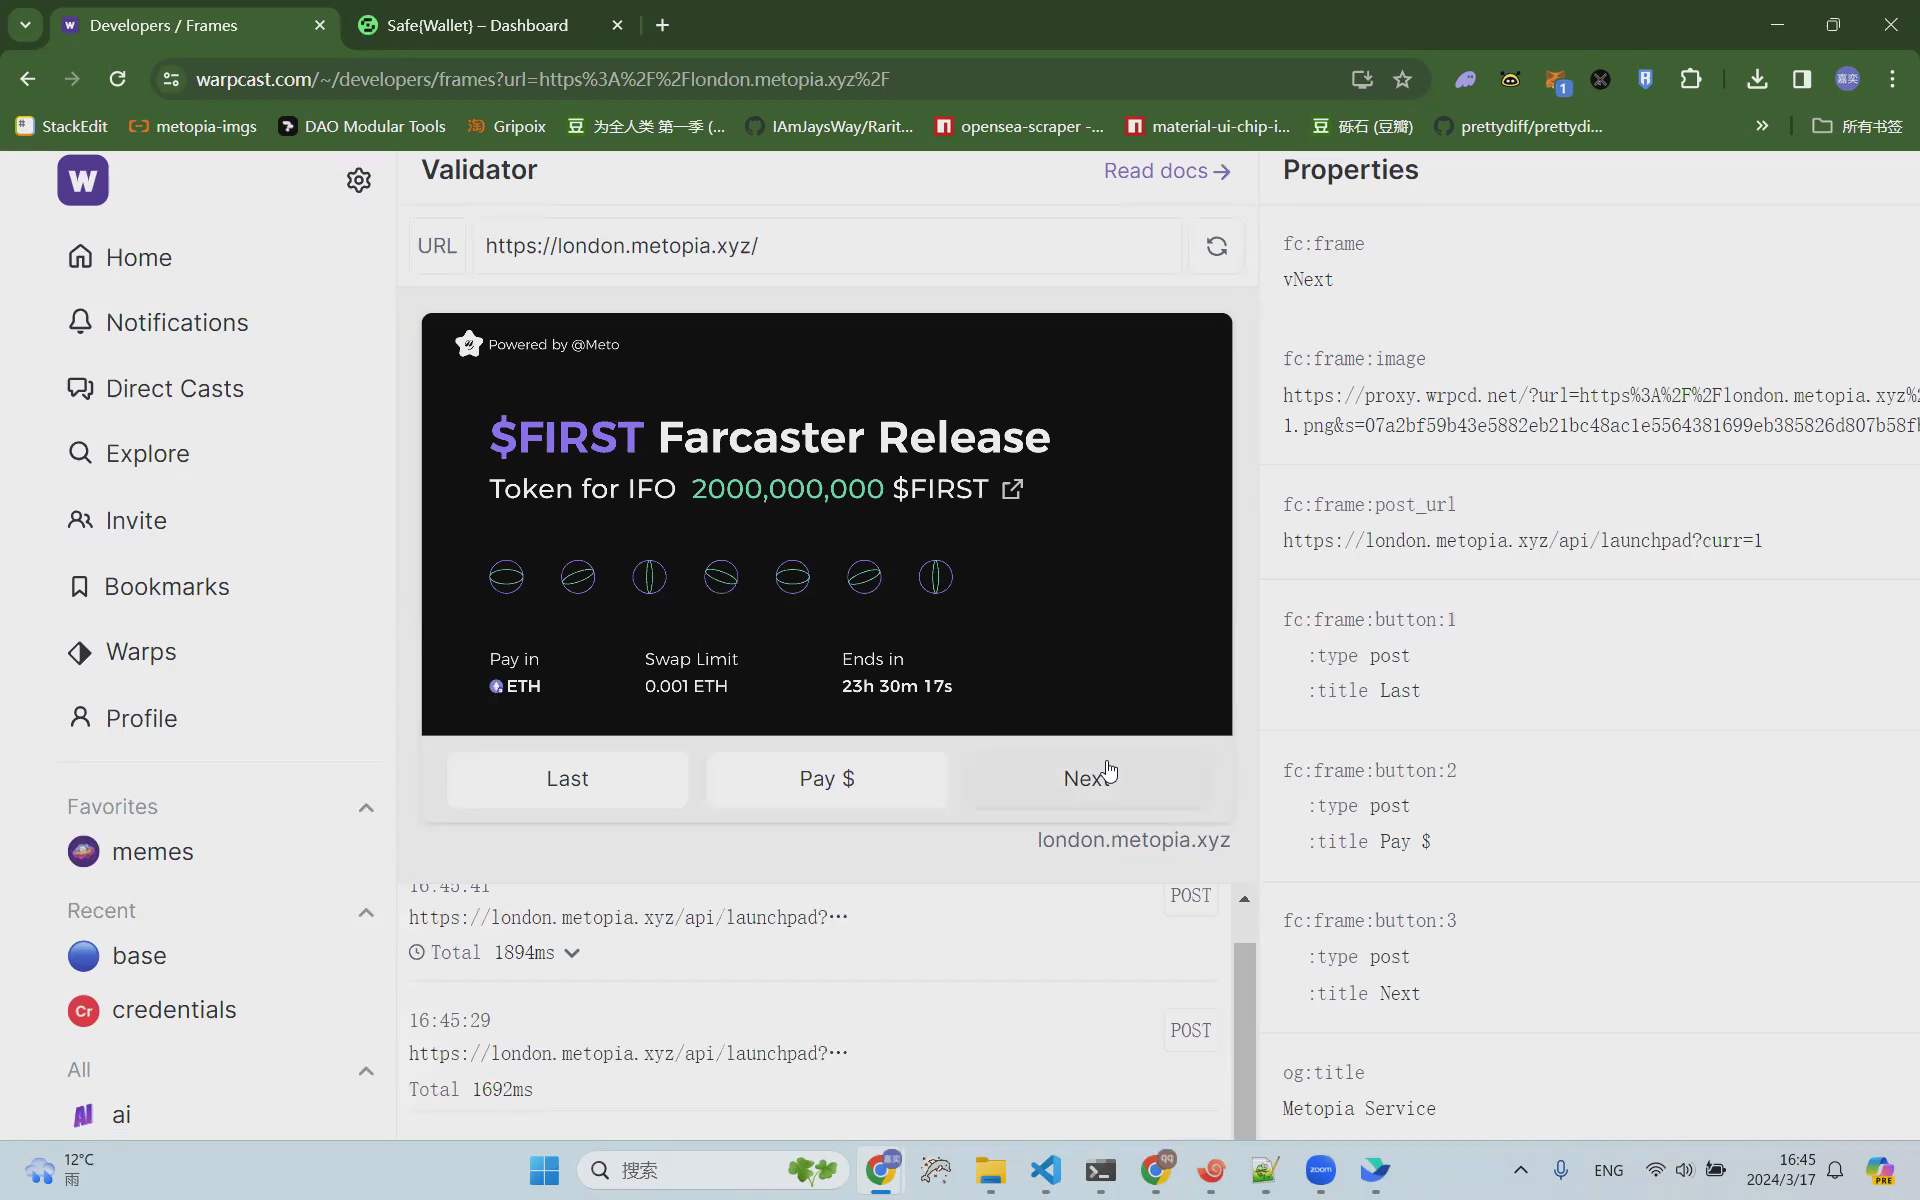Open File Explorer from taskbar

(x=990, y=1170)
